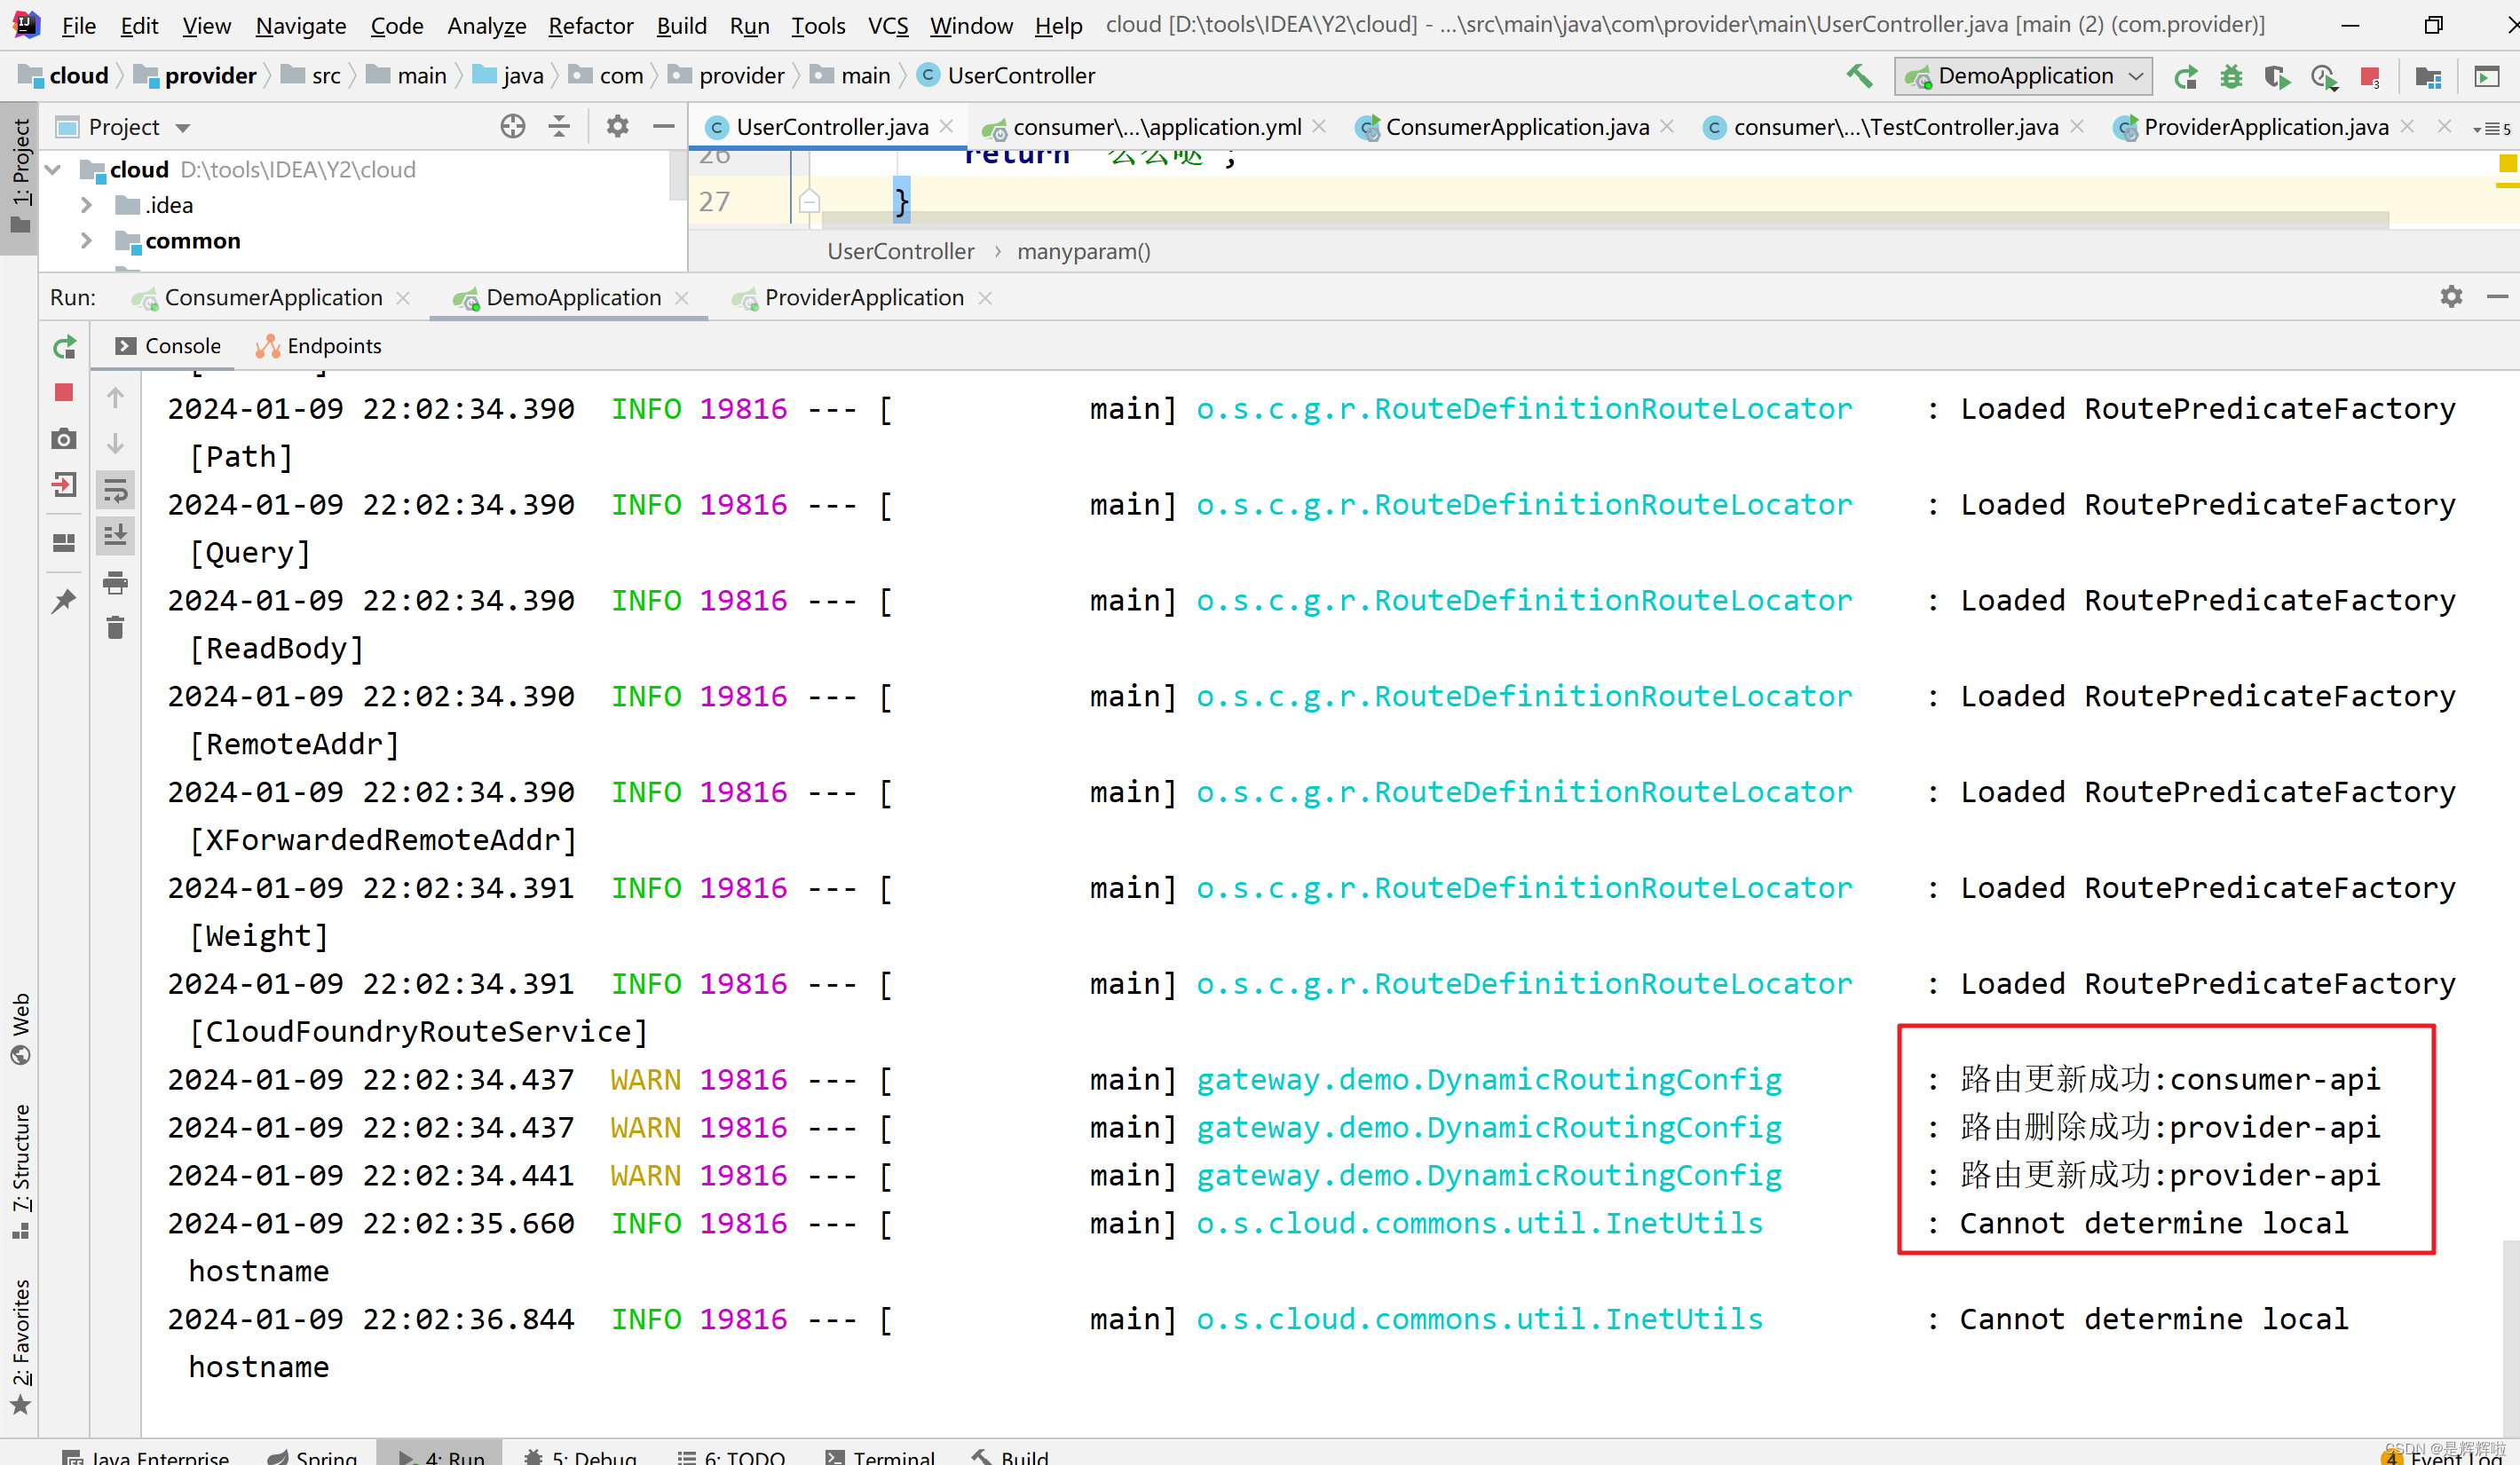The image size is (2520, 1465).
Task: Toggle the 7: Structure tool window
Action: (x=20, y=1172)
